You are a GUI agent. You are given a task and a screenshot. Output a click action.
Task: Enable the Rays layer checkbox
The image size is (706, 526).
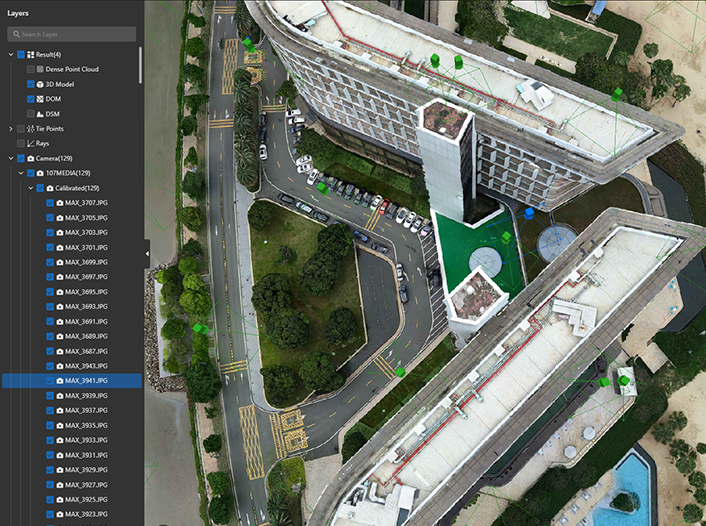[x=20, y=144]
